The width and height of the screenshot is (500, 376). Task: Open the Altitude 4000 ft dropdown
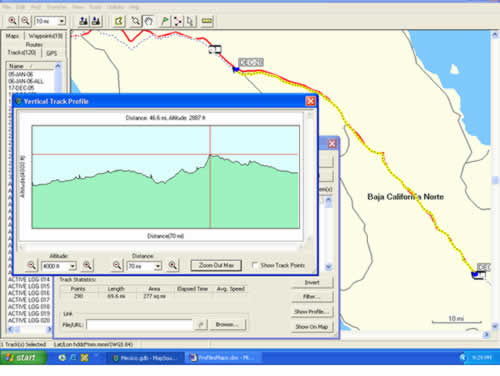(x=72, y=266)
